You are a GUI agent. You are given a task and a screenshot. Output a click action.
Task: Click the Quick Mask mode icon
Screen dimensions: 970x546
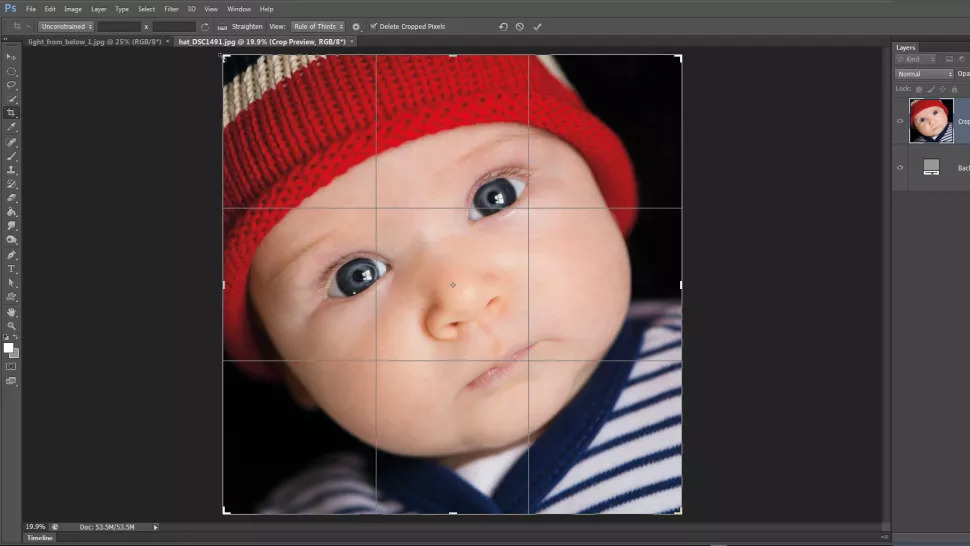click(11, 366)
